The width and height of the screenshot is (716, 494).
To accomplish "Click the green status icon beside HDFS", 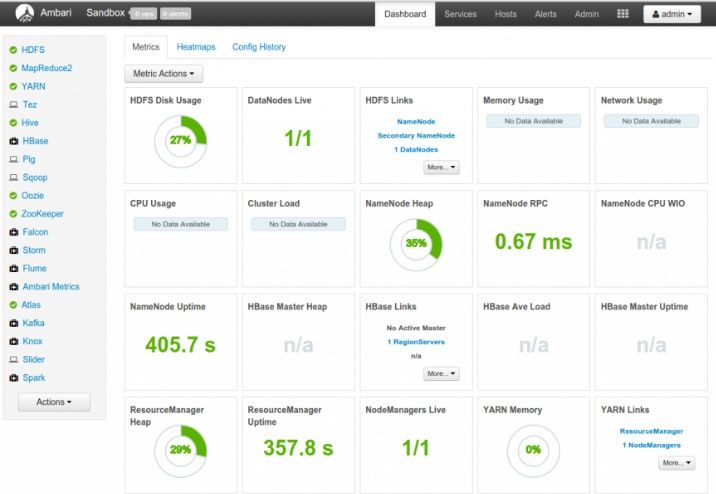I will point(13,50).
